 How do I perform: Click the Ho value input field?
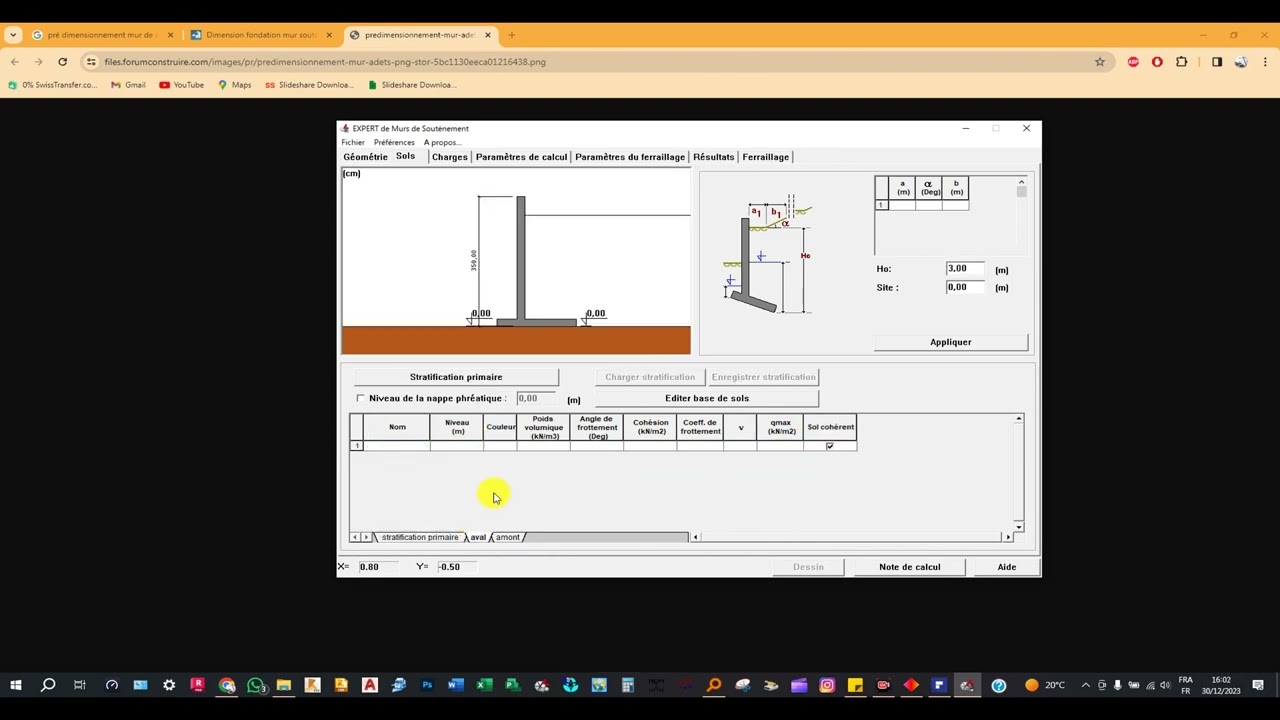pos(966,269)
